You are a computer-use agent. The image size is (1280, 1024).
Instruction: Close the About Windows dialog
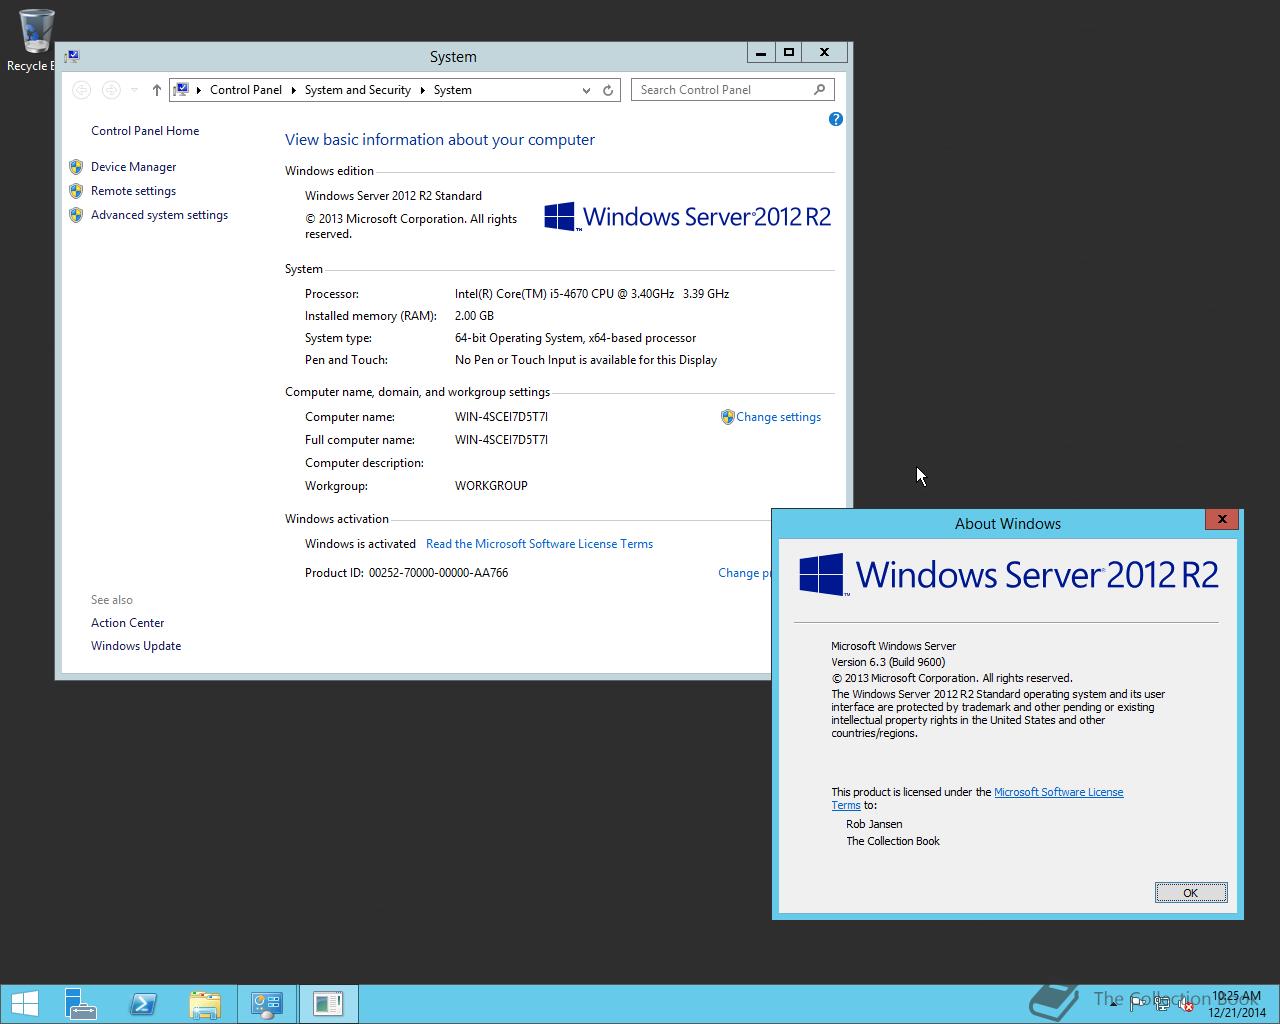tap(1221, 519)
